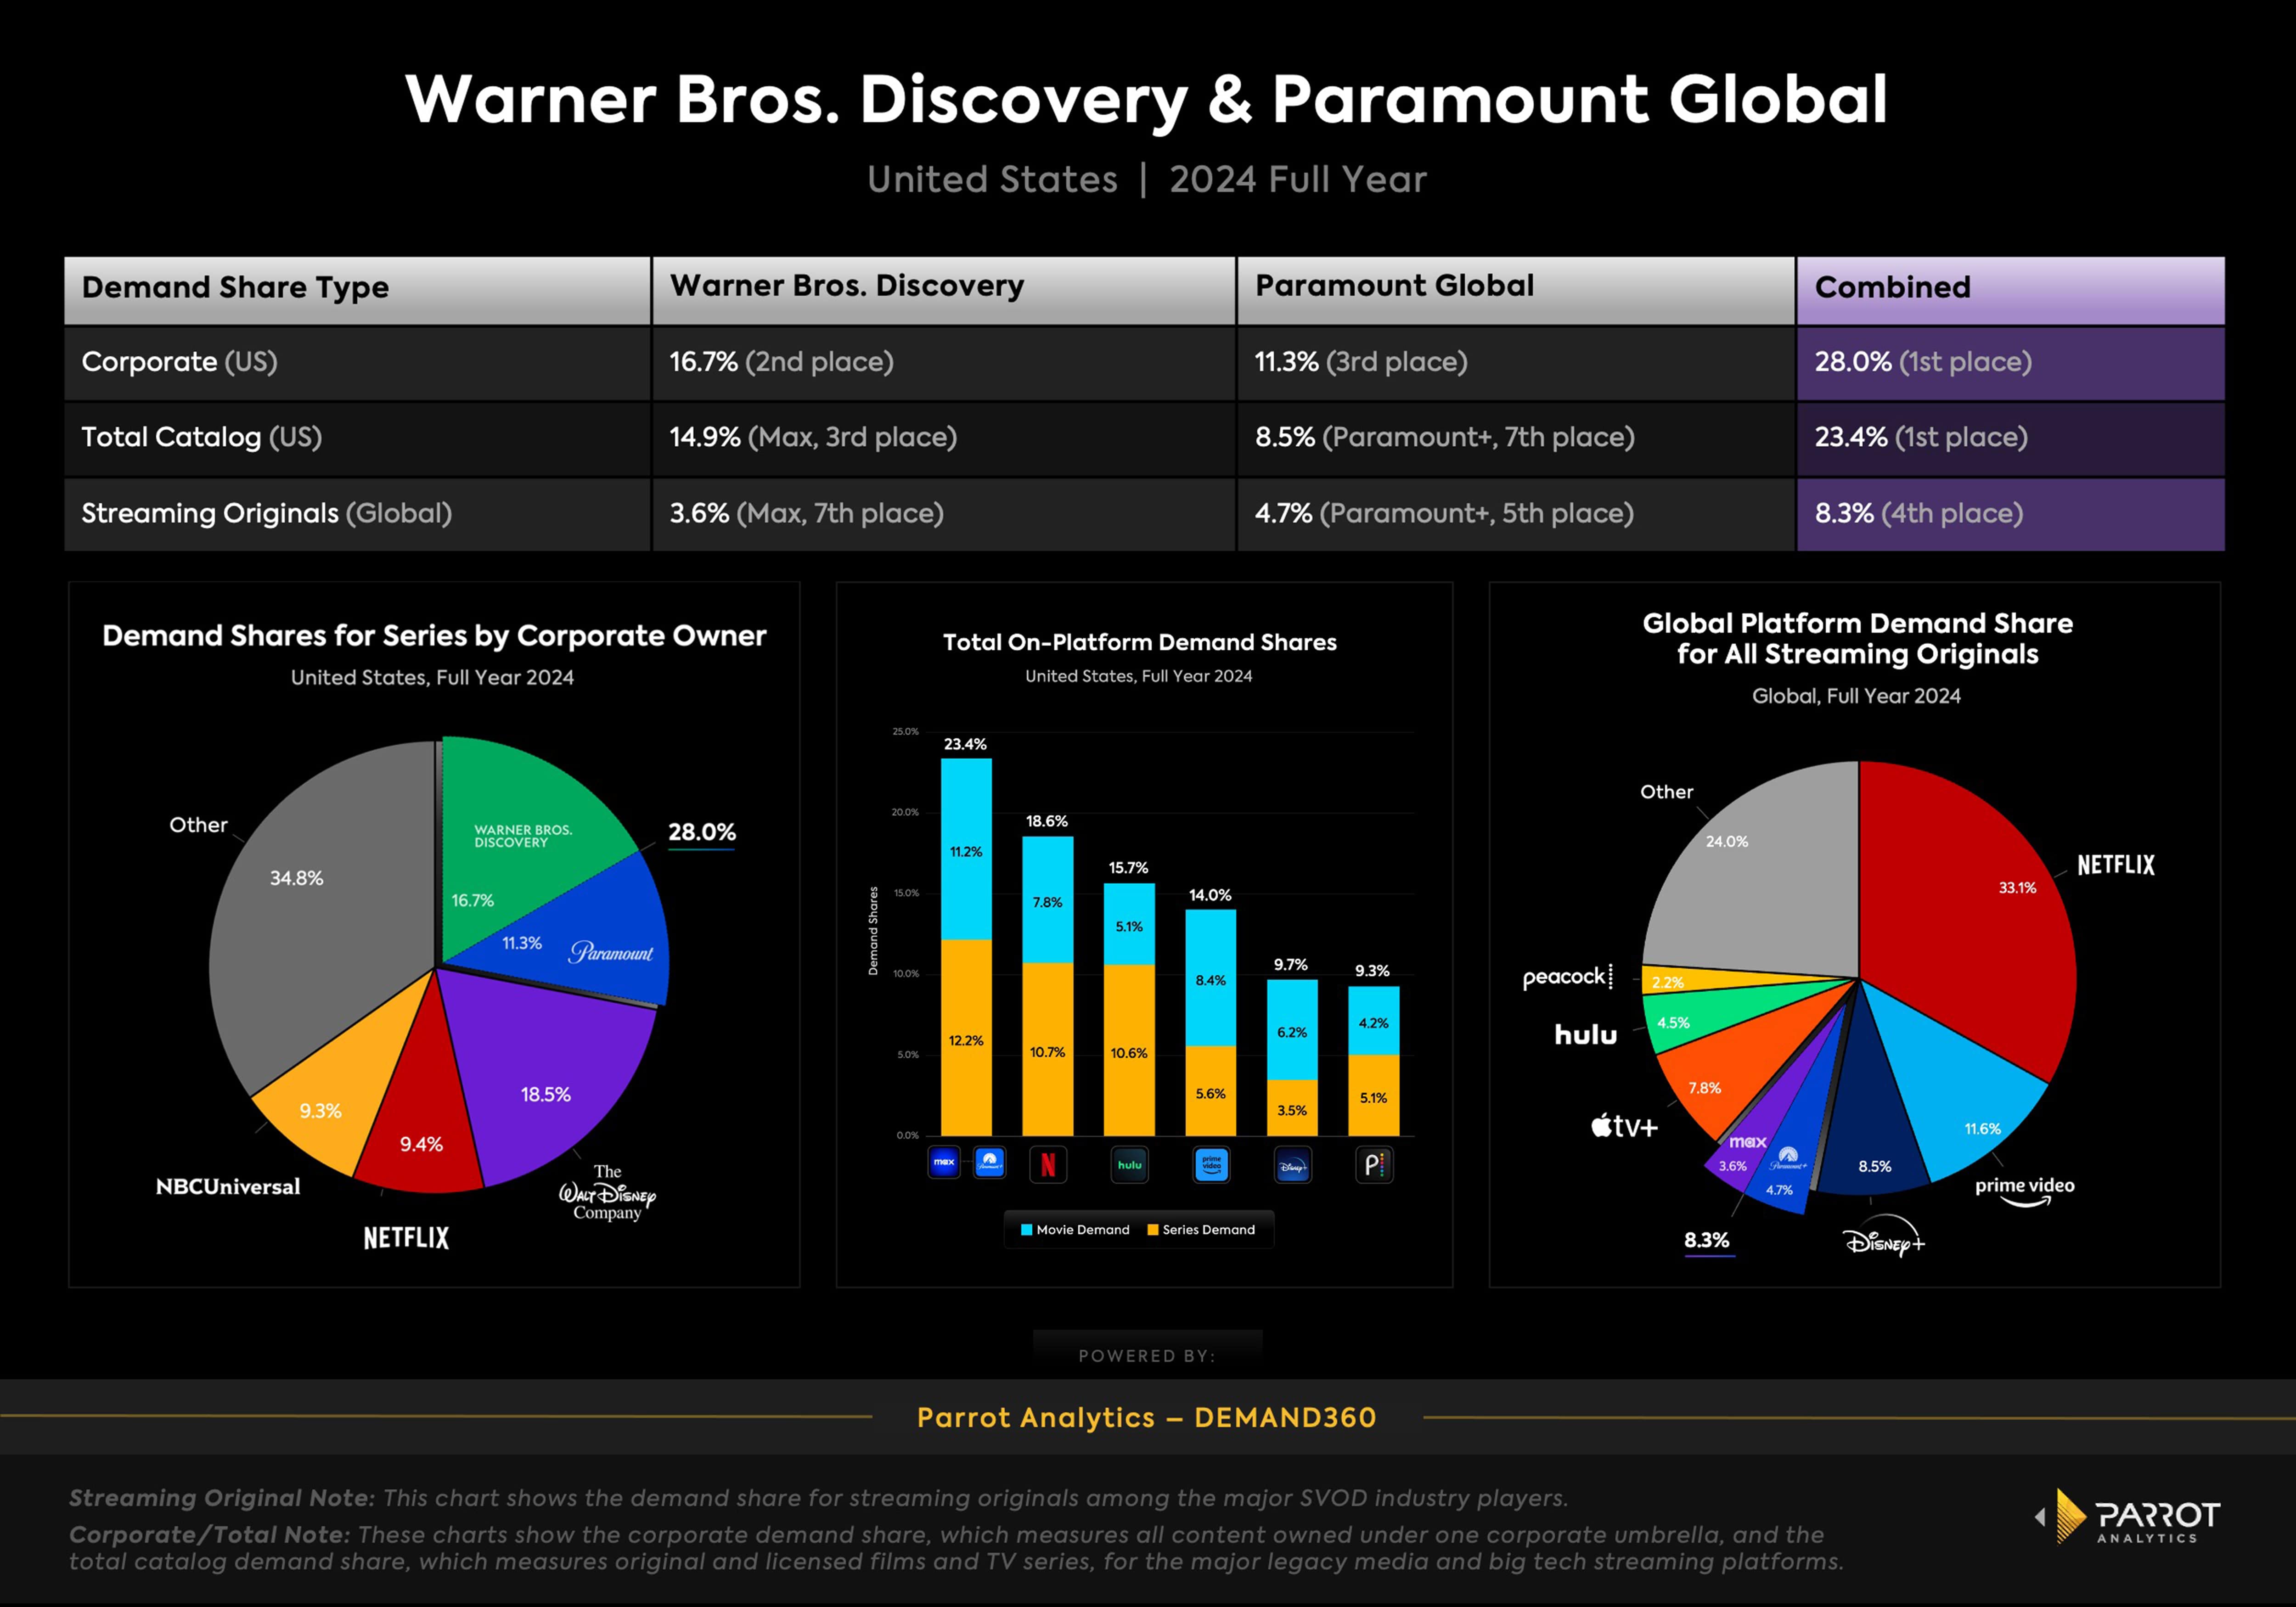Click the Peacock P icon below the bar chart
The image size is (2296, 1607).
[x=1374, y=1164]
